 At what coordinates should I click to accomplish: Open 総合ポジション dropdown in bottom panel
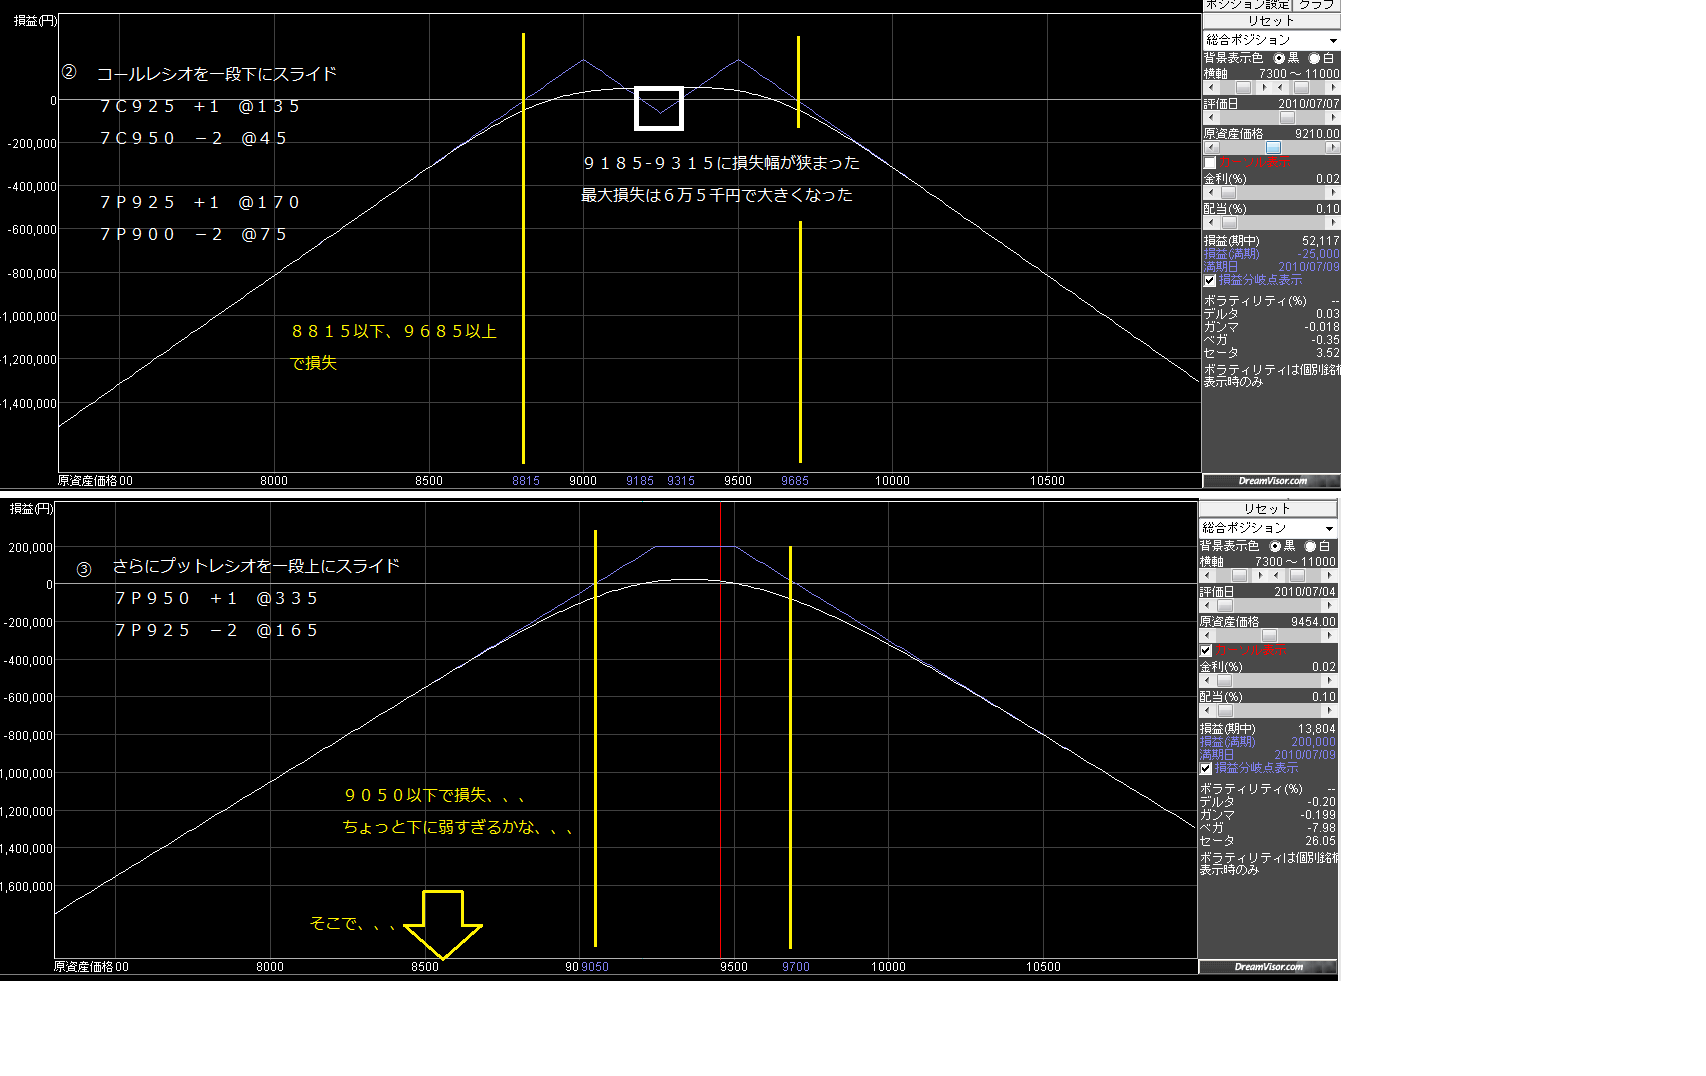click(1328, 529)
